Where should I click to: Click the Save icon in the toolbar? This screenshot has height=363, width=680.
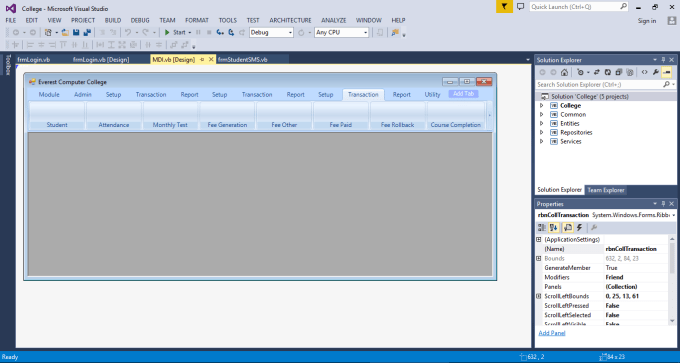pyautogui.click(x=76, y=33)
